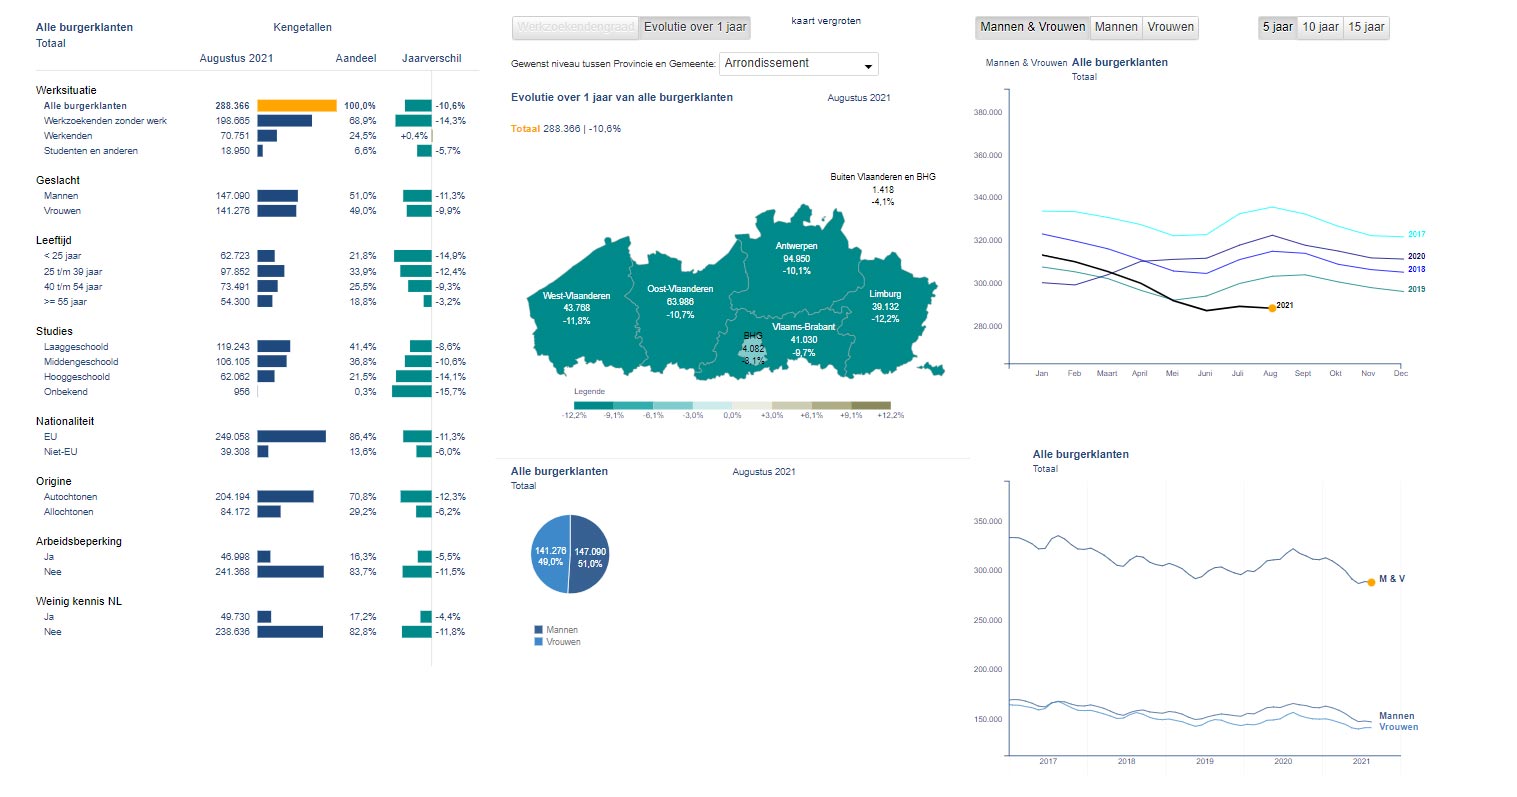Screen dimensions: 1517x797
Task: Select the Evolutie over 1 jaar tab
Action: point(694,28)
